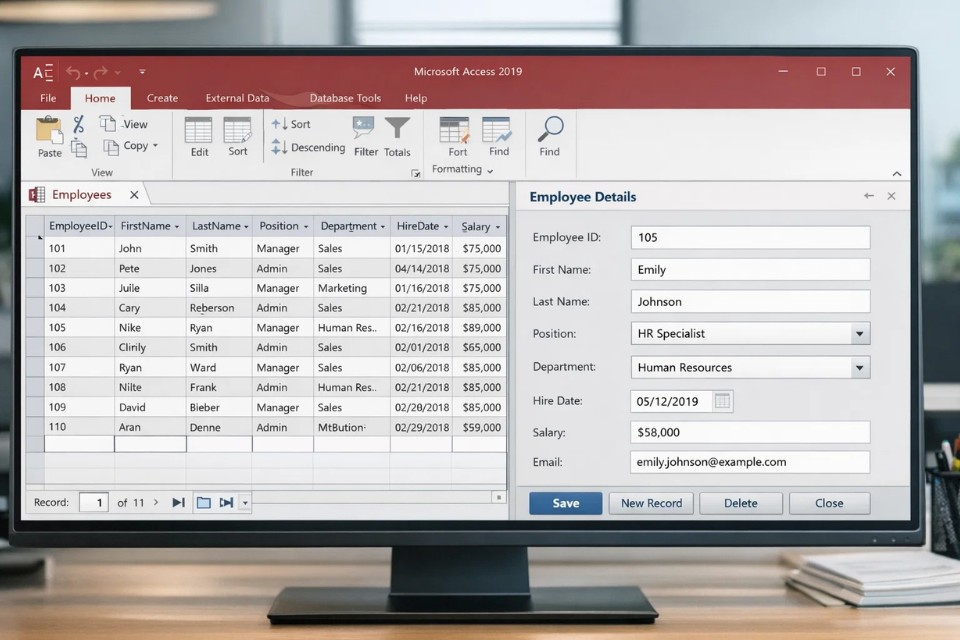Select the row header for employee 103

(35, 288)
